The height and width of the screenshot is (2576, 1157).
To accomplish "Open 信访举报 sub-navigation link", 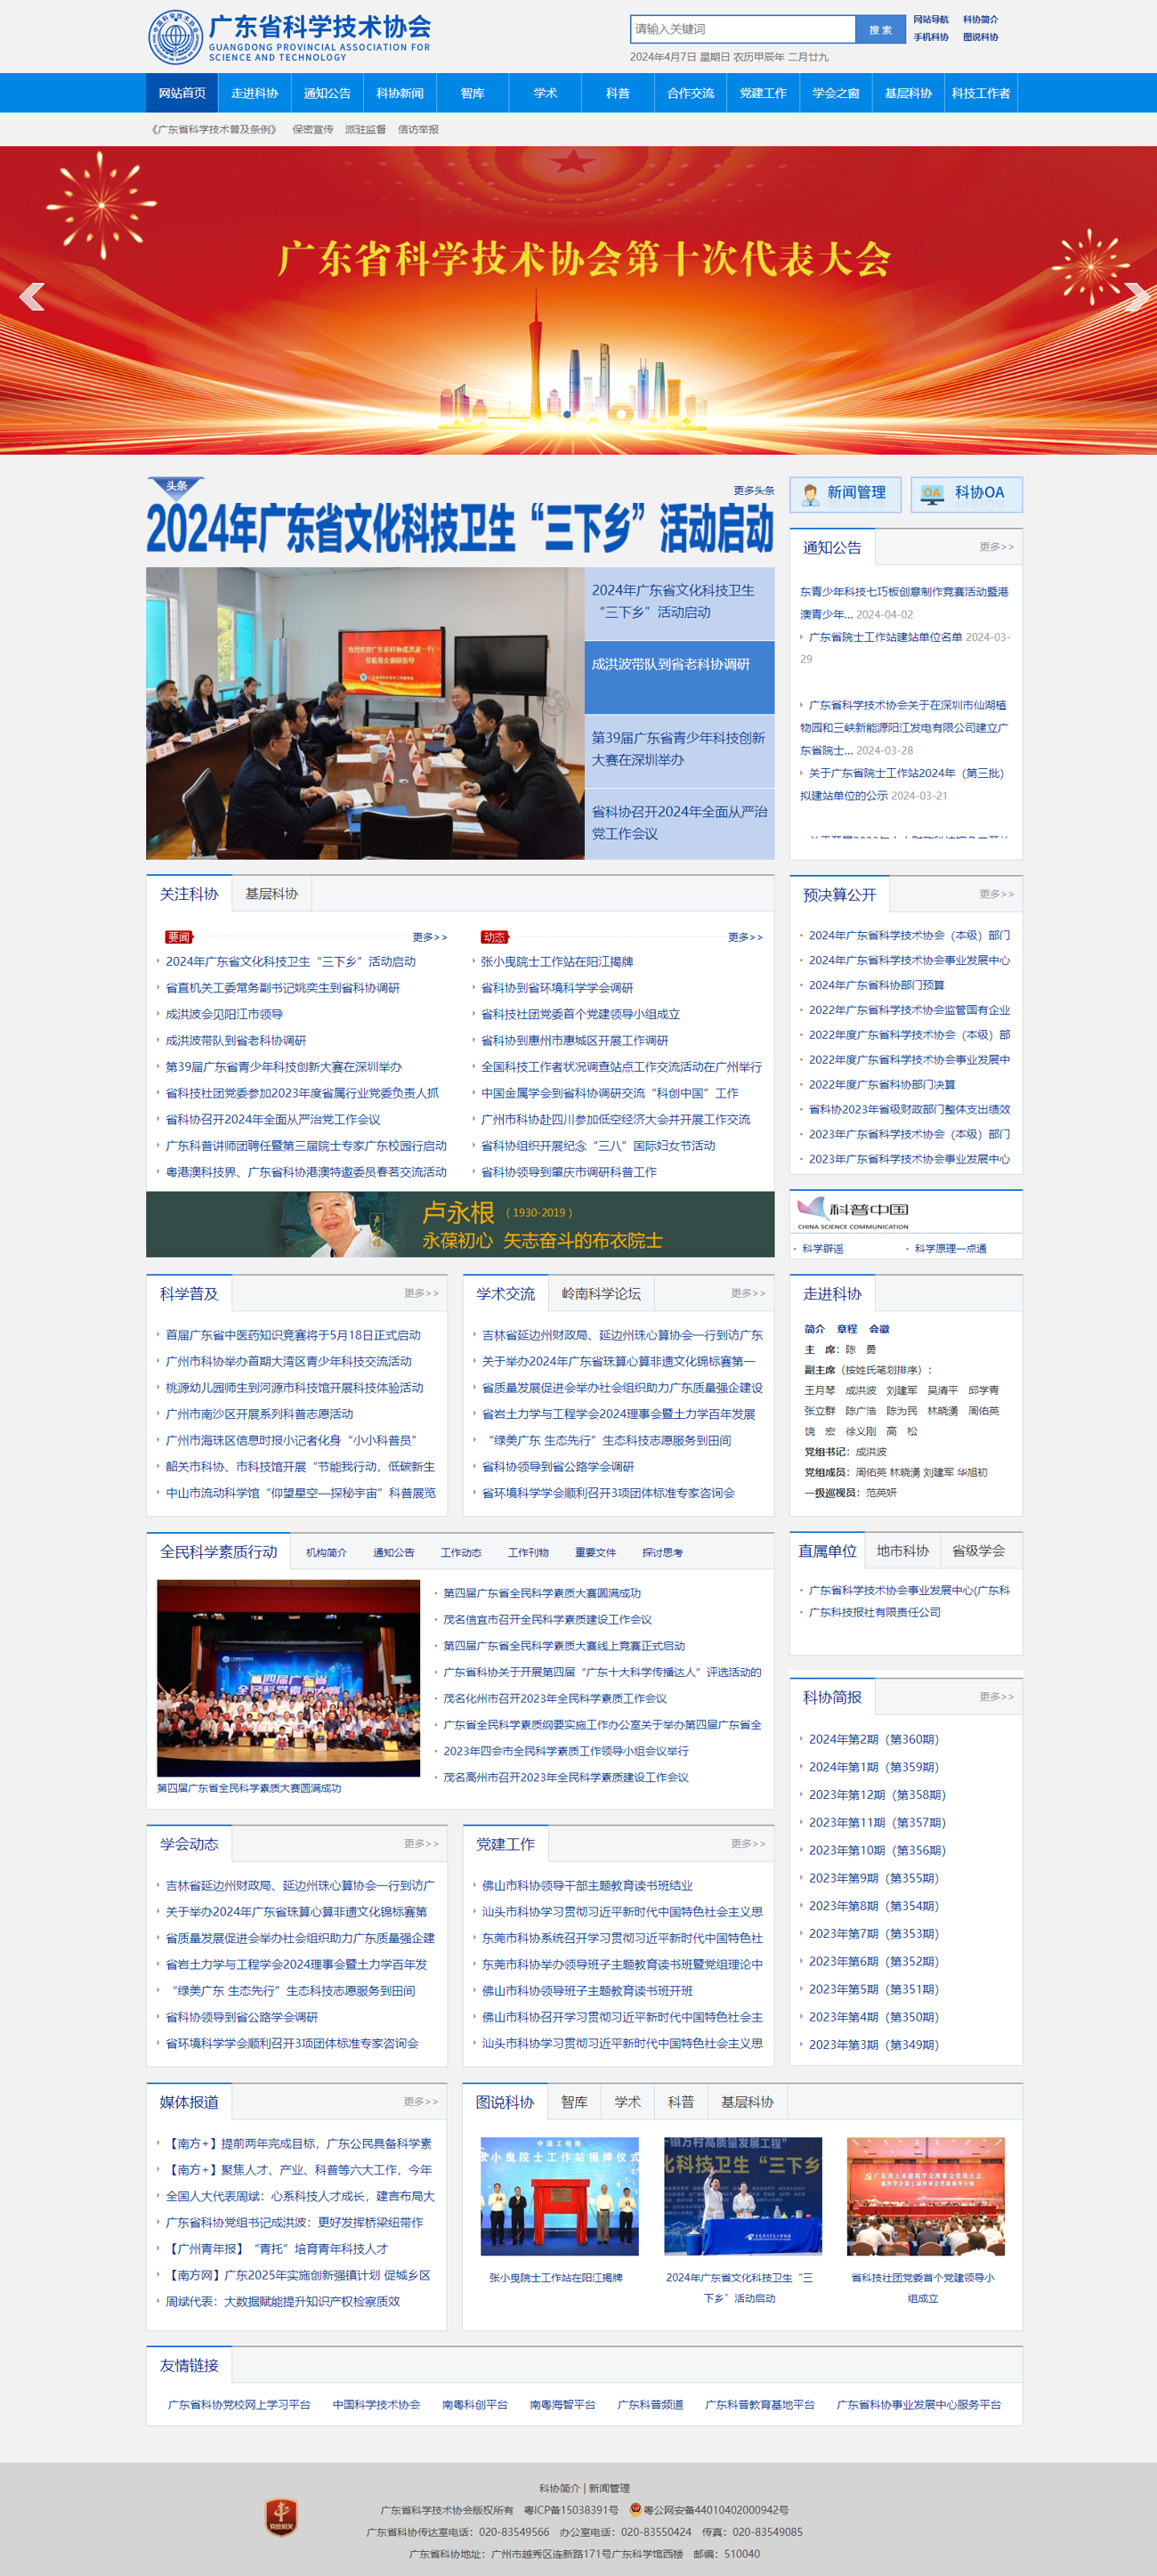I will (x=418, y=129).
